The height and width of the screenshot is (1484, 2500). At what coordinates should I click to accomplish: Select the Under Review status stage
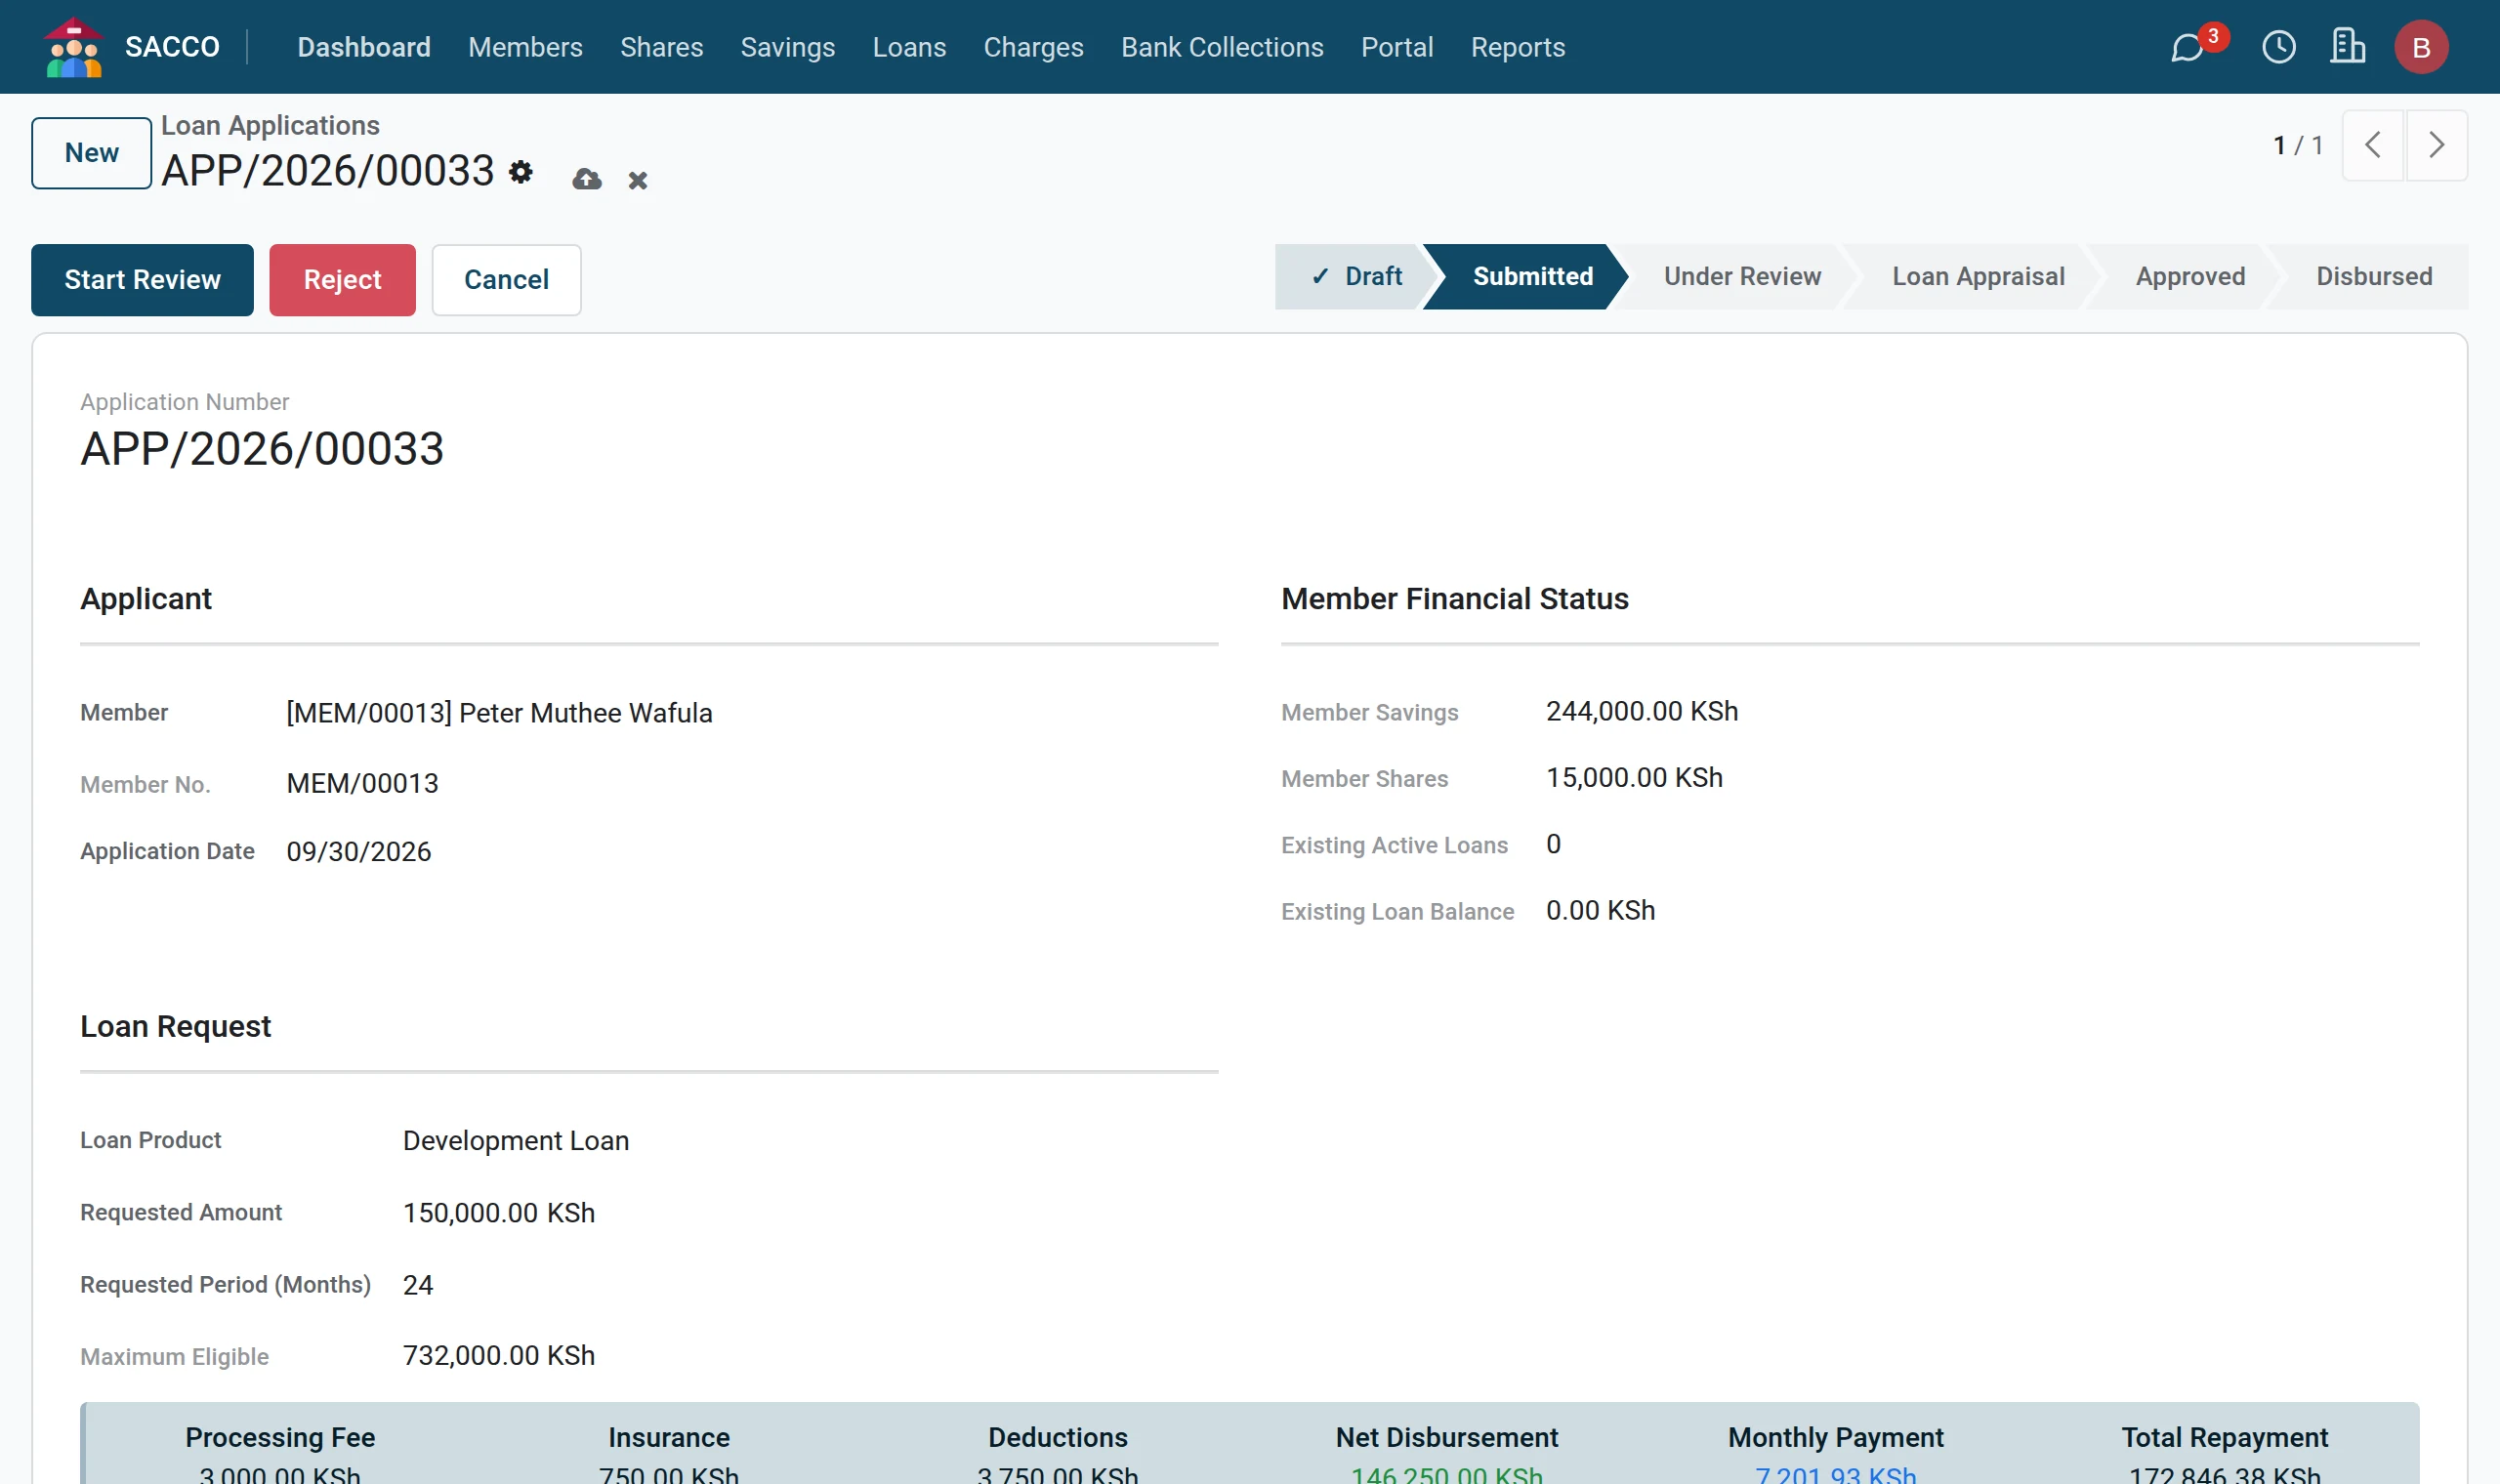pyautogui.click(x=1742, y=277)
